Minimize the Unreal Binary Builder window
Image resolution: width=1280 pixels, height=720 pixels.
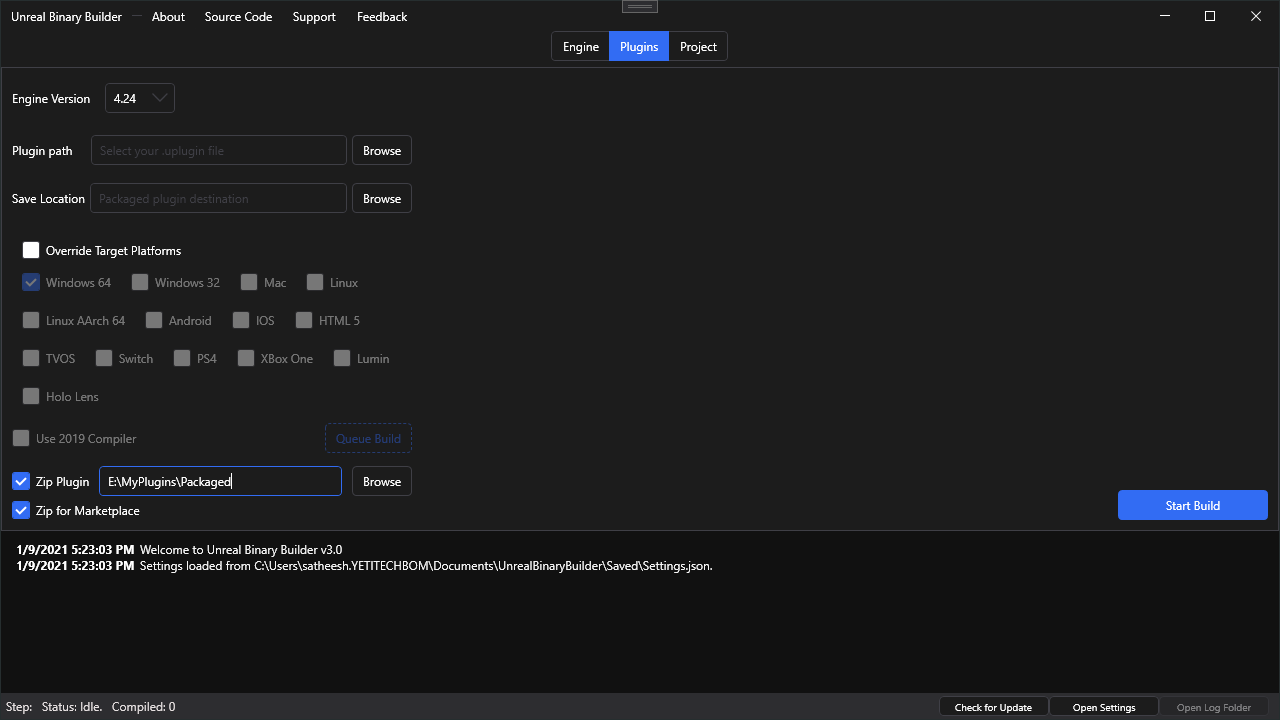pos(1164,16)
